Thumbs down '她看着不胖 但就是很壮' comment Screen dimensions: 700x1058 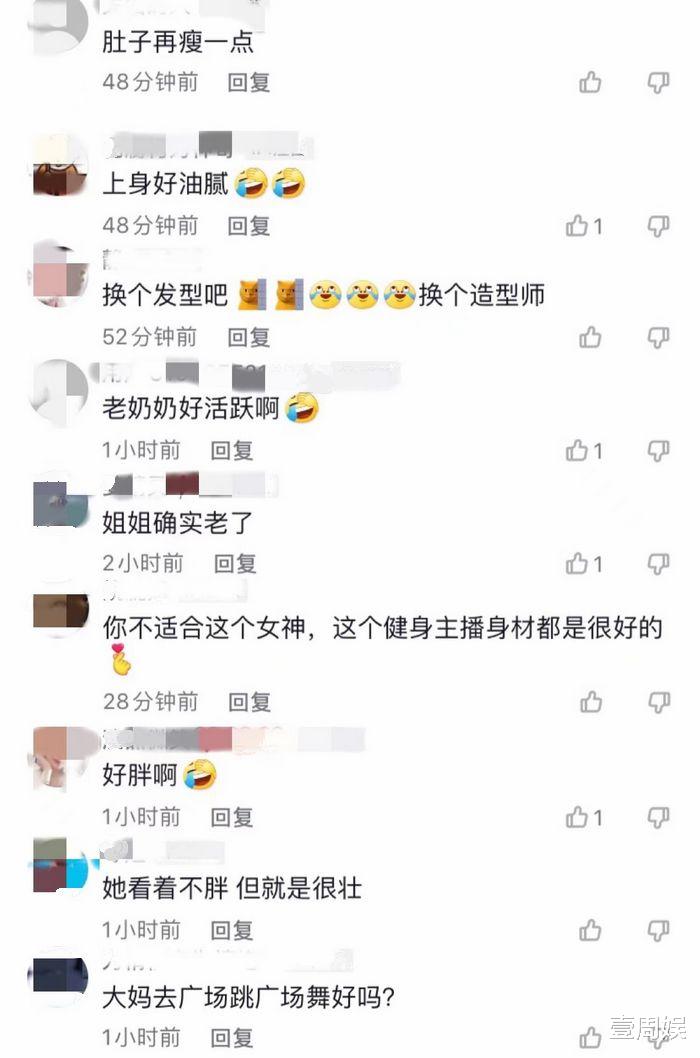pos(658,930)
